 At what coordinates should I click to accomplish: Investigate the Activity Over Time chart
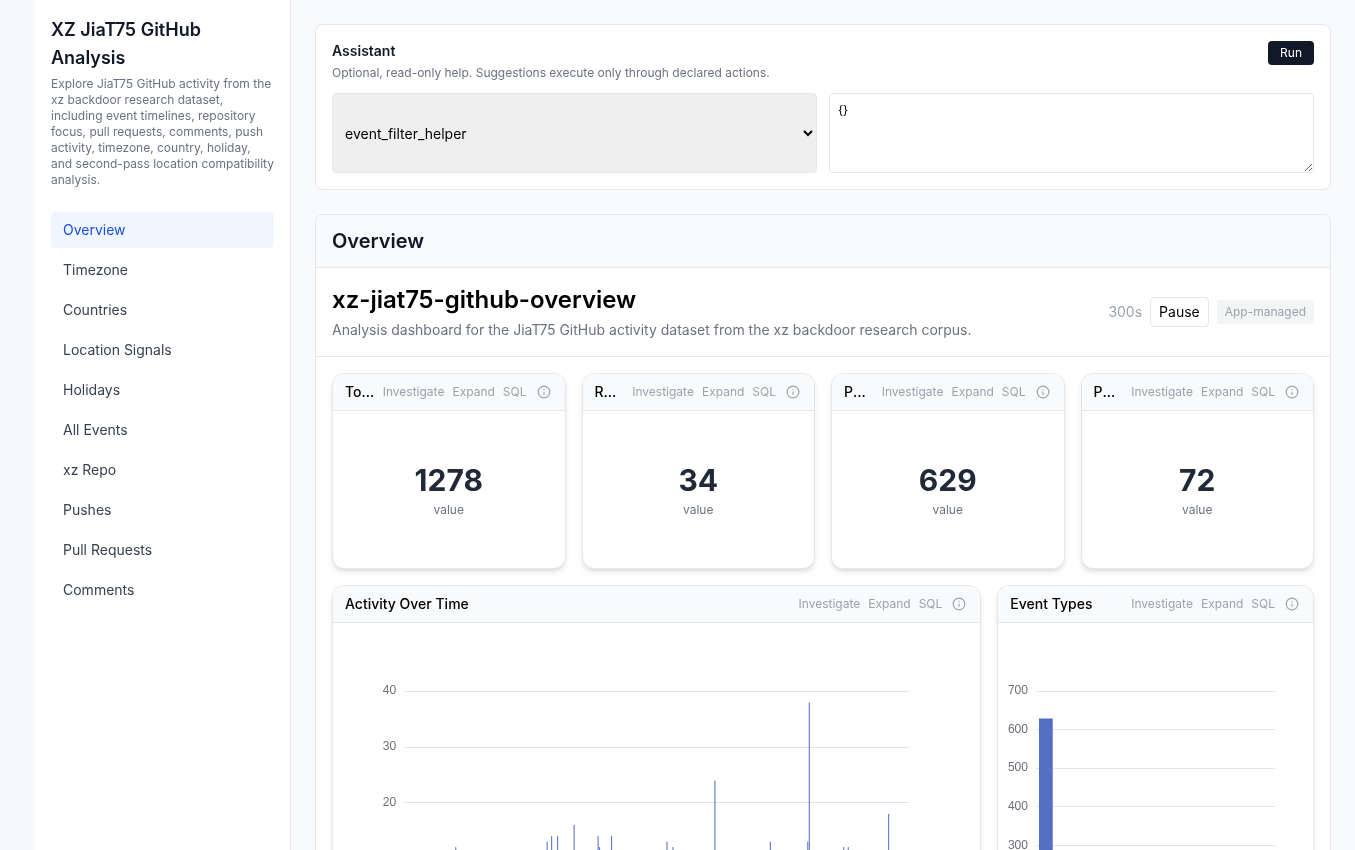(829, 604)
